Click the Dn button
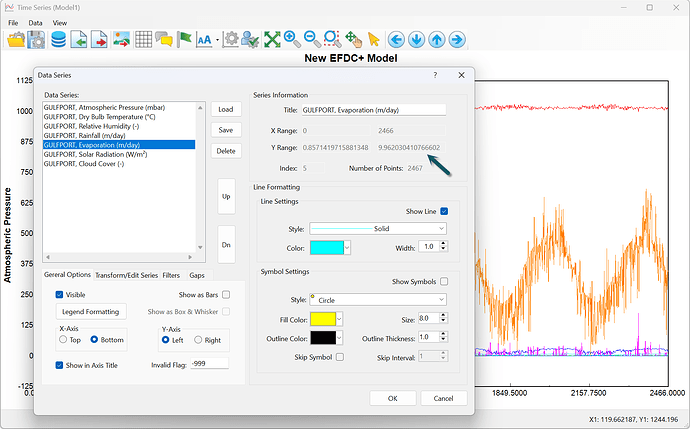Image resolution: width=690 pixels, height=429 pixels. pyautogui.click(x=226, y=245)
